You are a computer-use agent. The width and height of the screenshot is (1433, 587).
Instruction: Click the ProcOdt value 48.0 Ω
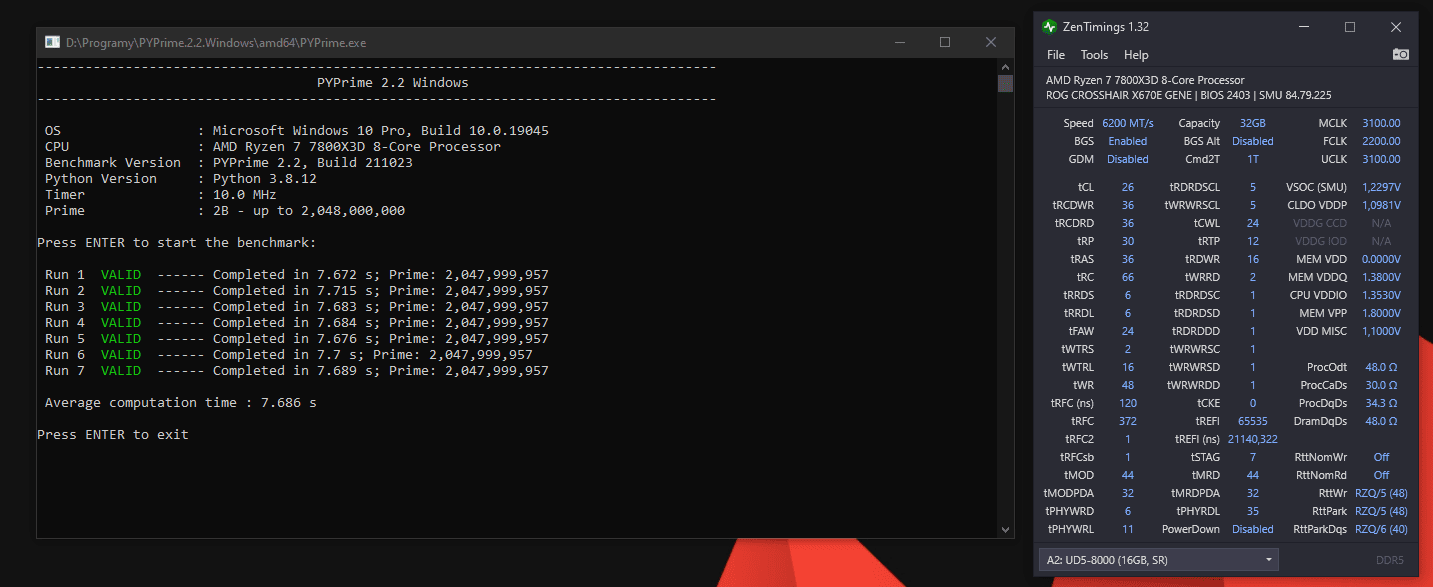point(1381,367)
